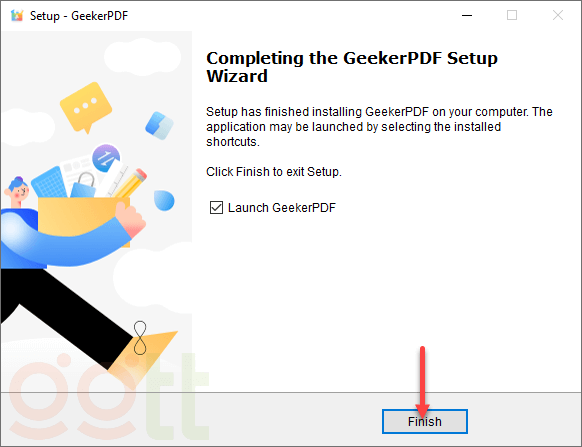Minimize the Setup - GeekerPDF window

pyautogui.click(x=467, y=16)
